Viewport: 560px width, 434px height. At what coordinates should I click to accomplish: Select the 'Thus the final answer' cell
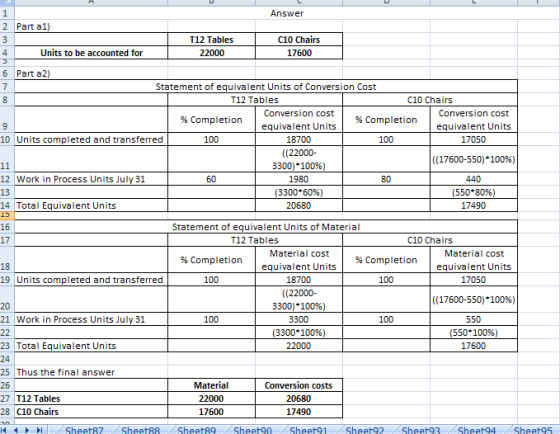(91, 372)
